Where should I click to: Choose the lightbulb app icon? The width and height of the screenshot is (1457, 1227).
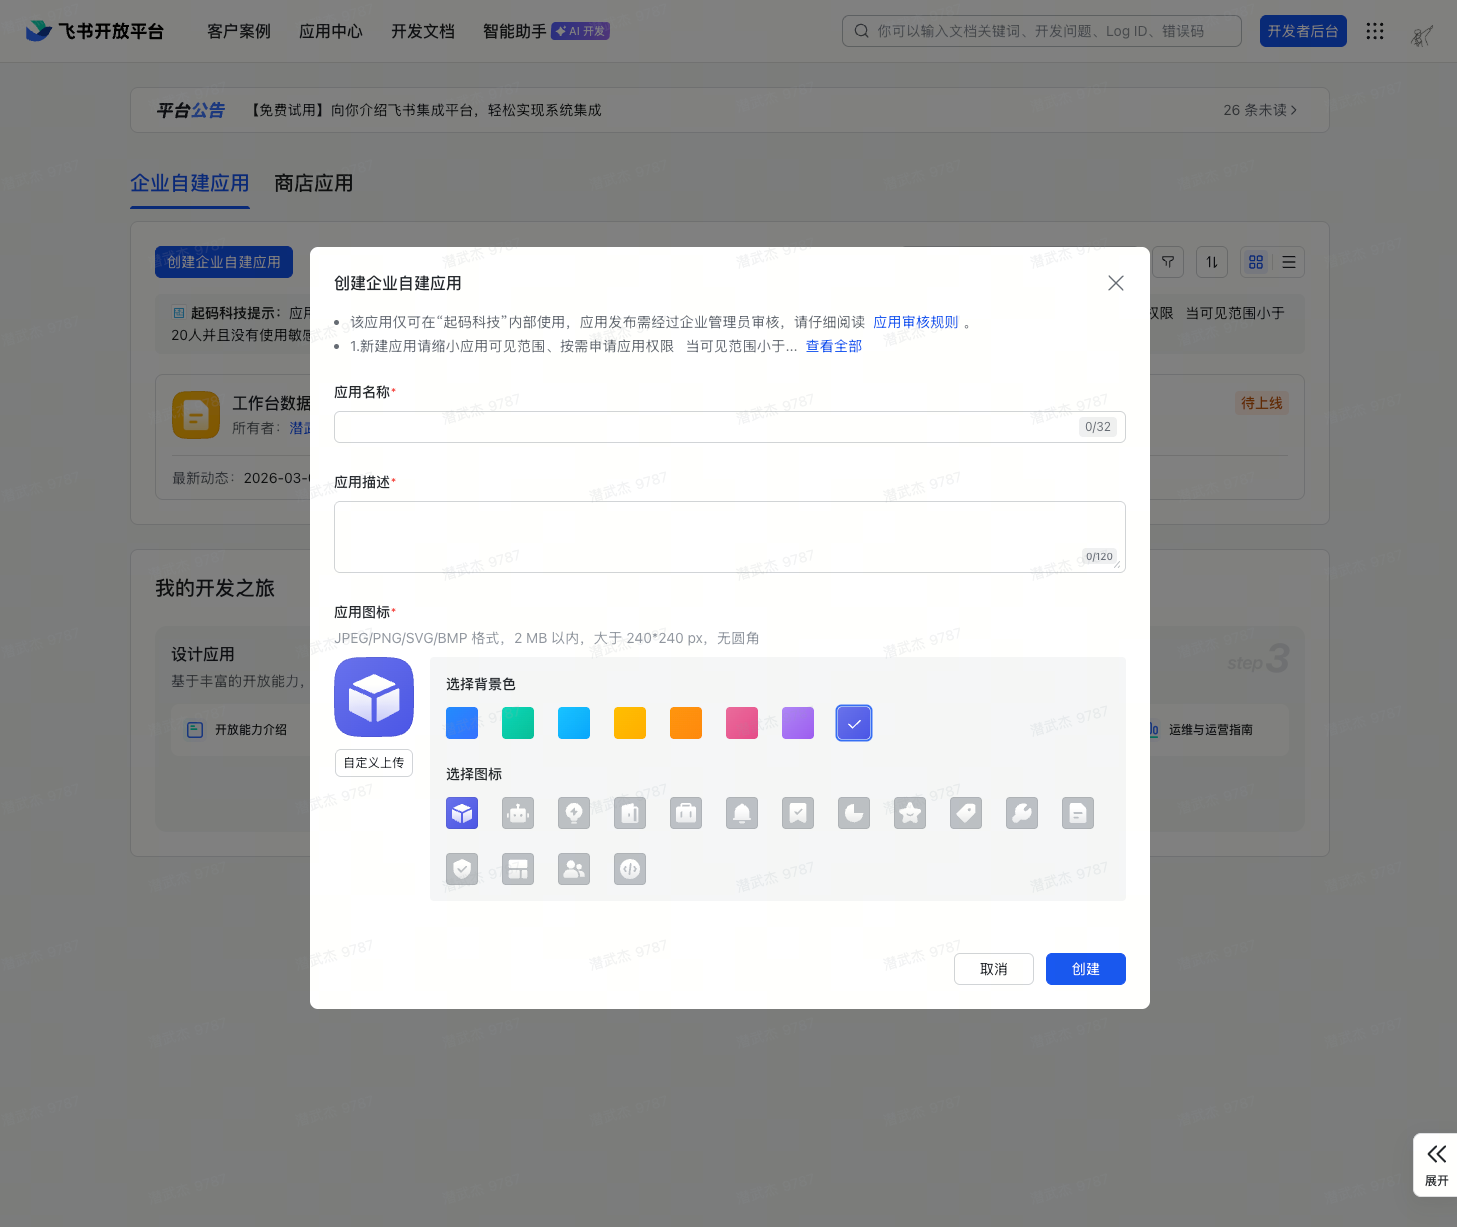pyautogui.click(x=574, y=813)
